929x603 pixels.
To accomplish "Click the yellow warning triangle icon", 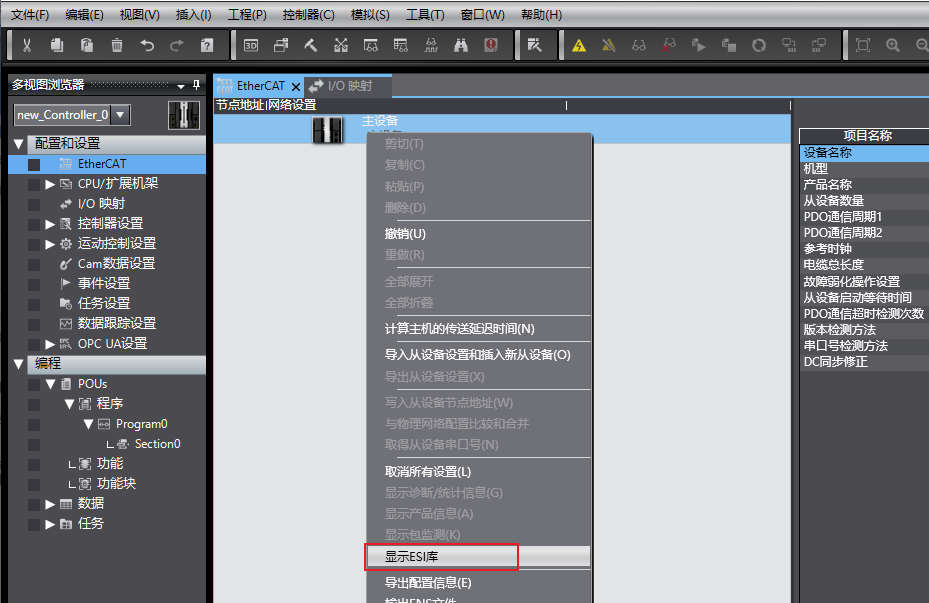I will click(578, 45).
